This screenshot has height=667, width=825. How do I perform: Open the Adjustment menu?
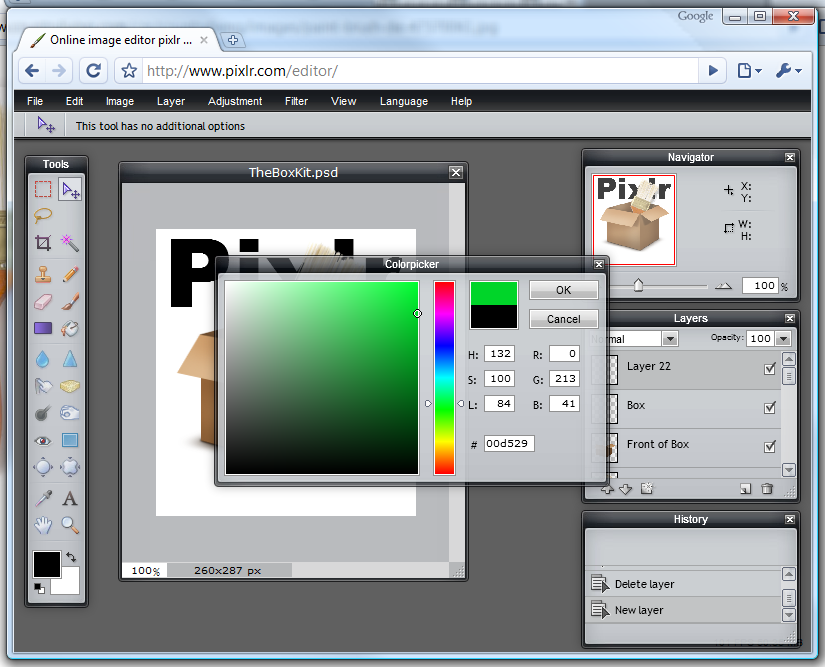tap(235, 101)
